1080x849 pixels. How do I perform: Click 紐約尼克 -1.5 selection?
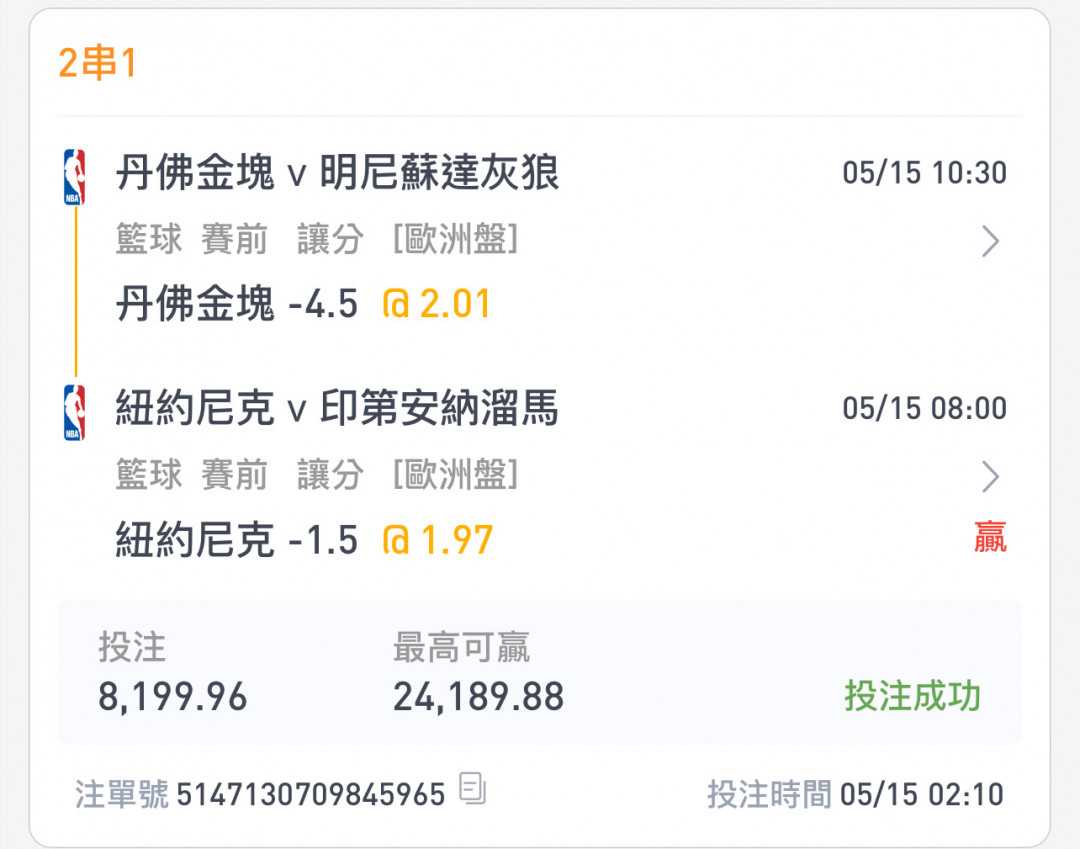236,540
